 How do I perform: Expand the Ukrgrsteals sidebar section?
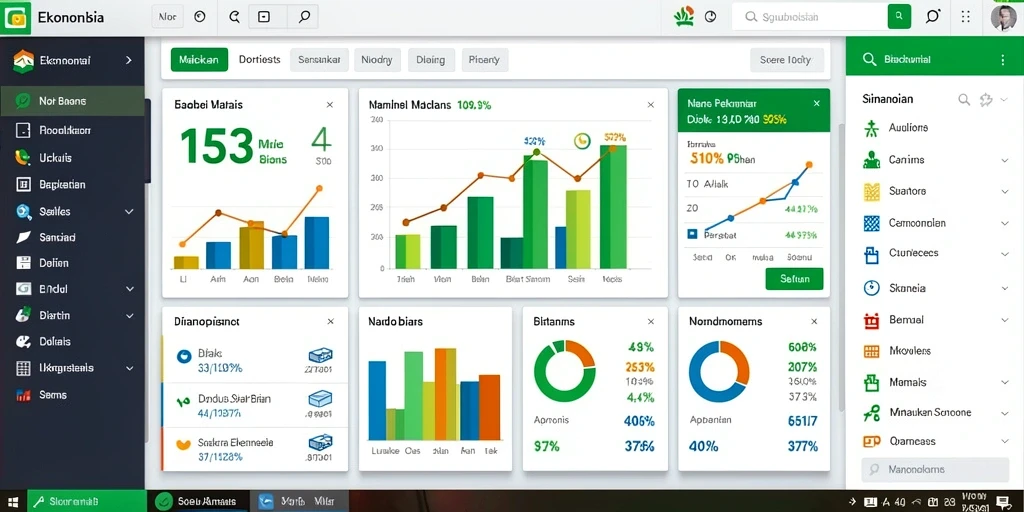(x=129, y=368)
